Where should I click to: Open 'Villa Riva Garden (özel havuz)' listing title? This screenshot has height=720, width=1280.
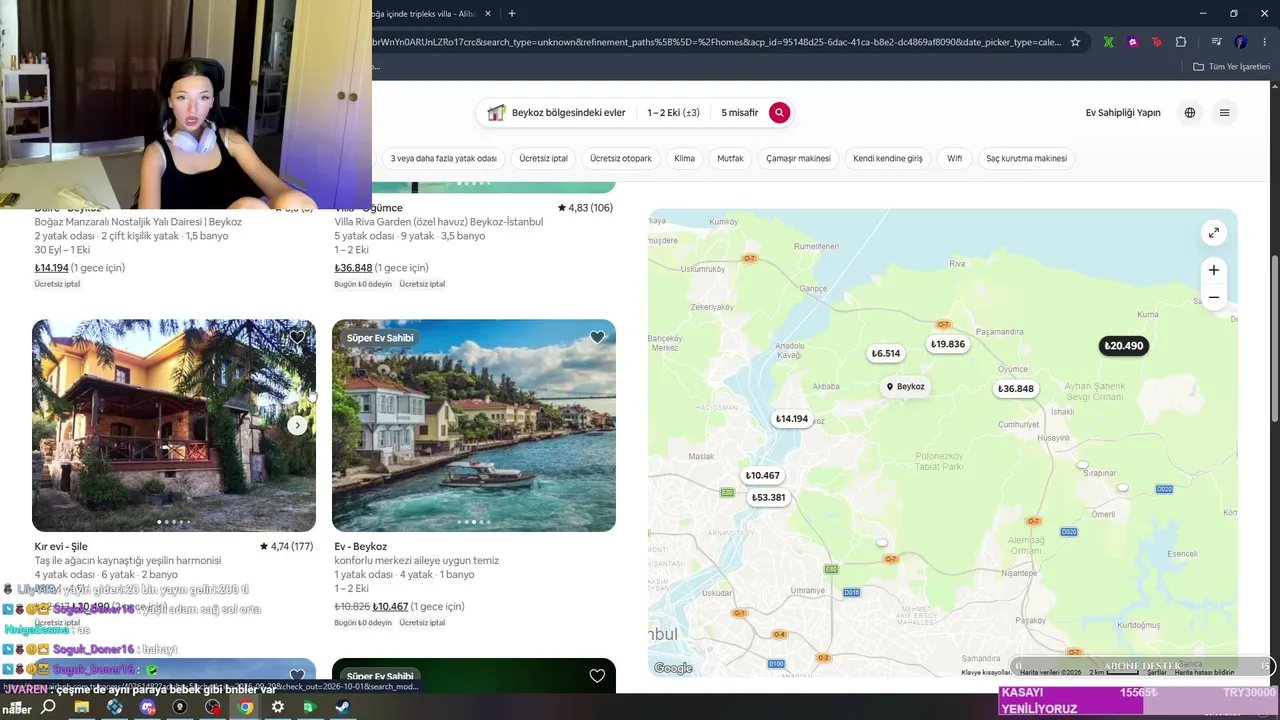tap(439, 222)
